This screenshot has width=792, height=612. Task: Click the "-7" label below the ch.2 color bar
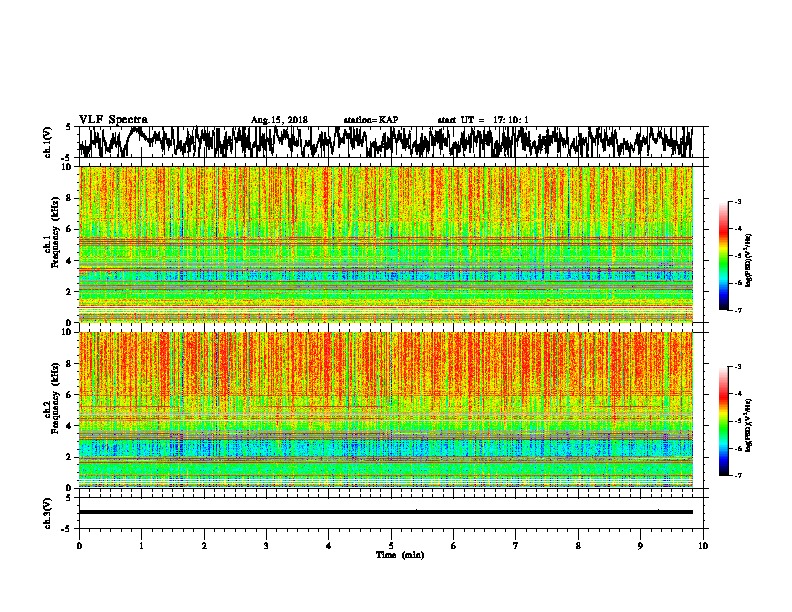click(x=738, y=475)
